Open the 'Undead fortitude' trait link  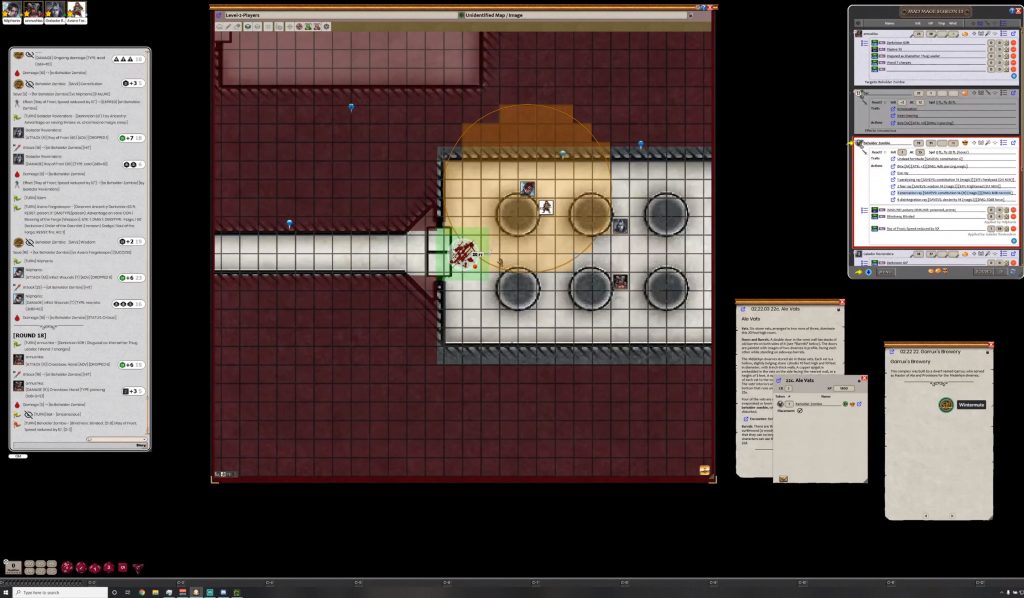tap(893, 159)
